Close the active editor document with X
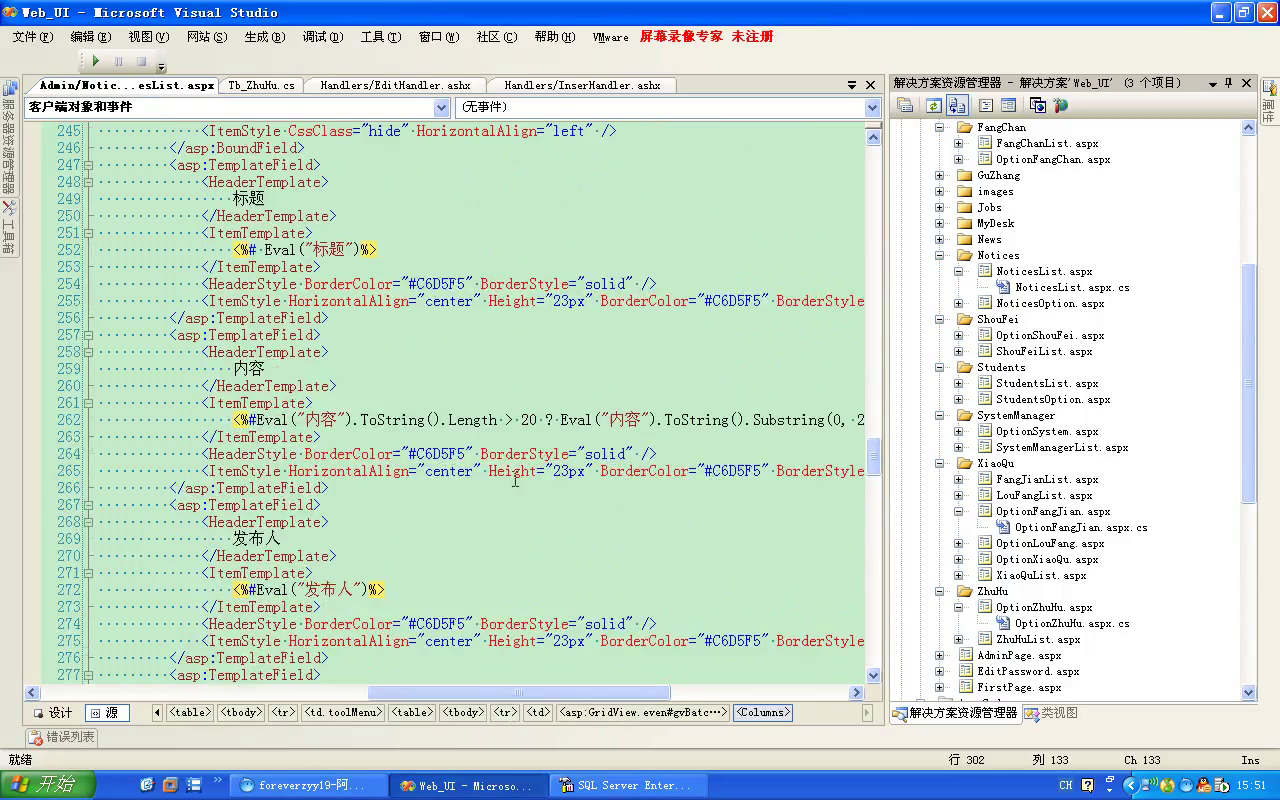This screenshot has width=1280, height=800. 870,85
